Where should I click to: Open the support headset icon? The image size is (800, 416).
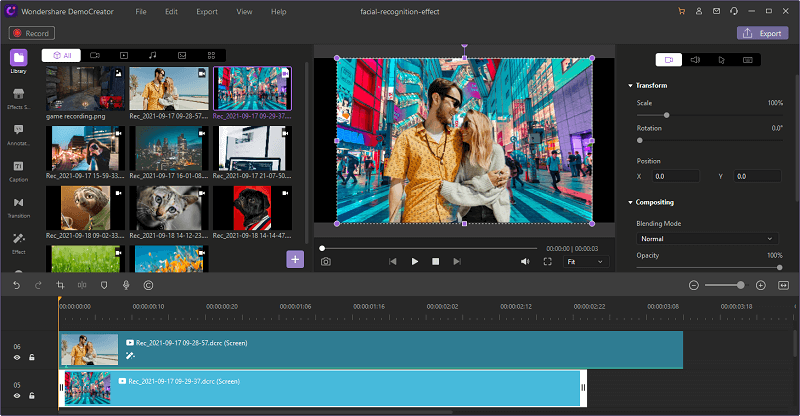734,11
